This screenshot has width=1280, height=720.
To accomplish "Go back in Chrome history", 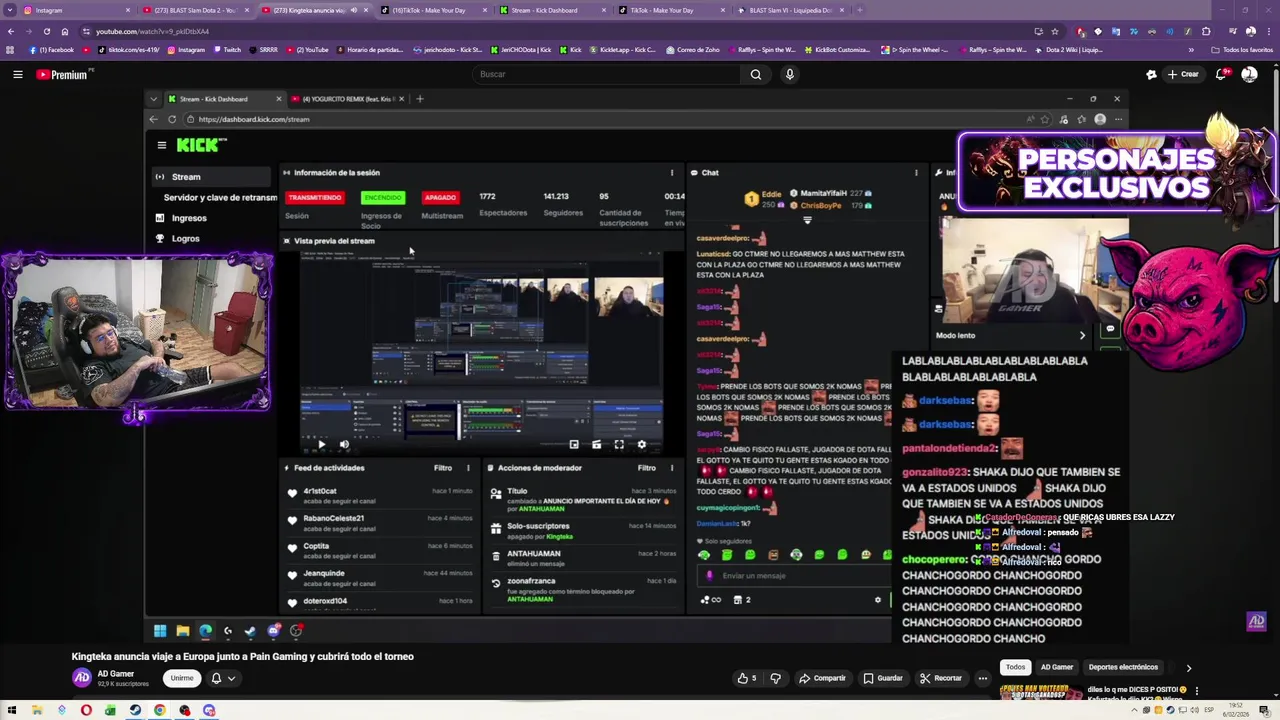I will (x=10, y=31).
